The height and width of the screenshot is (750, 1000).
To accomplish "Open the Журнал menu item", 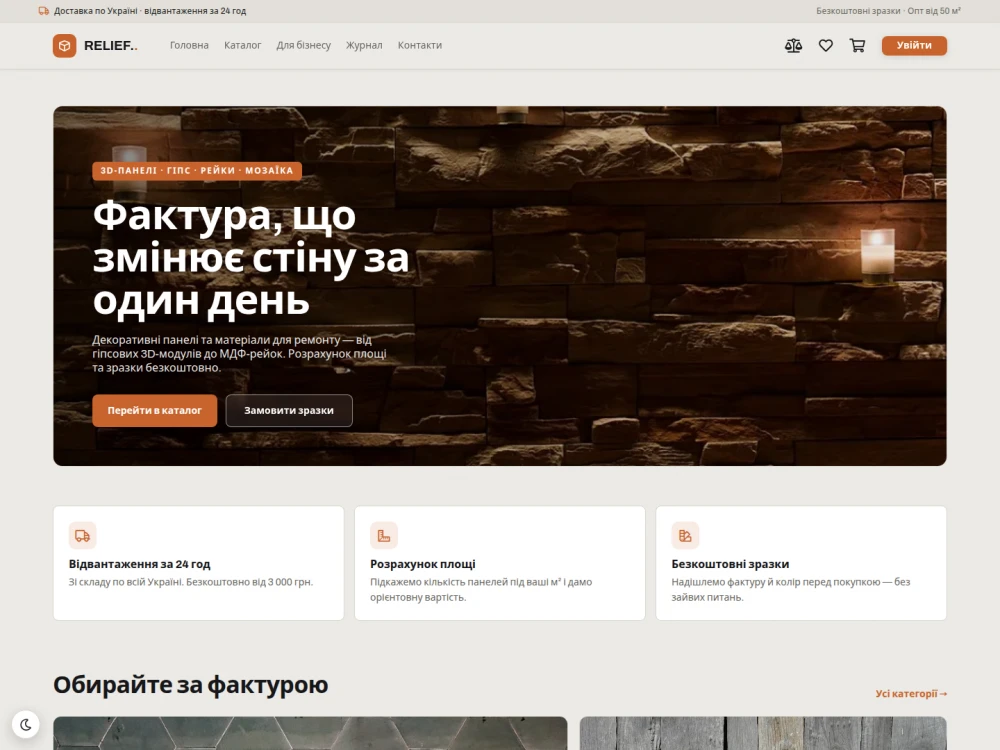I will click(364, 45).
